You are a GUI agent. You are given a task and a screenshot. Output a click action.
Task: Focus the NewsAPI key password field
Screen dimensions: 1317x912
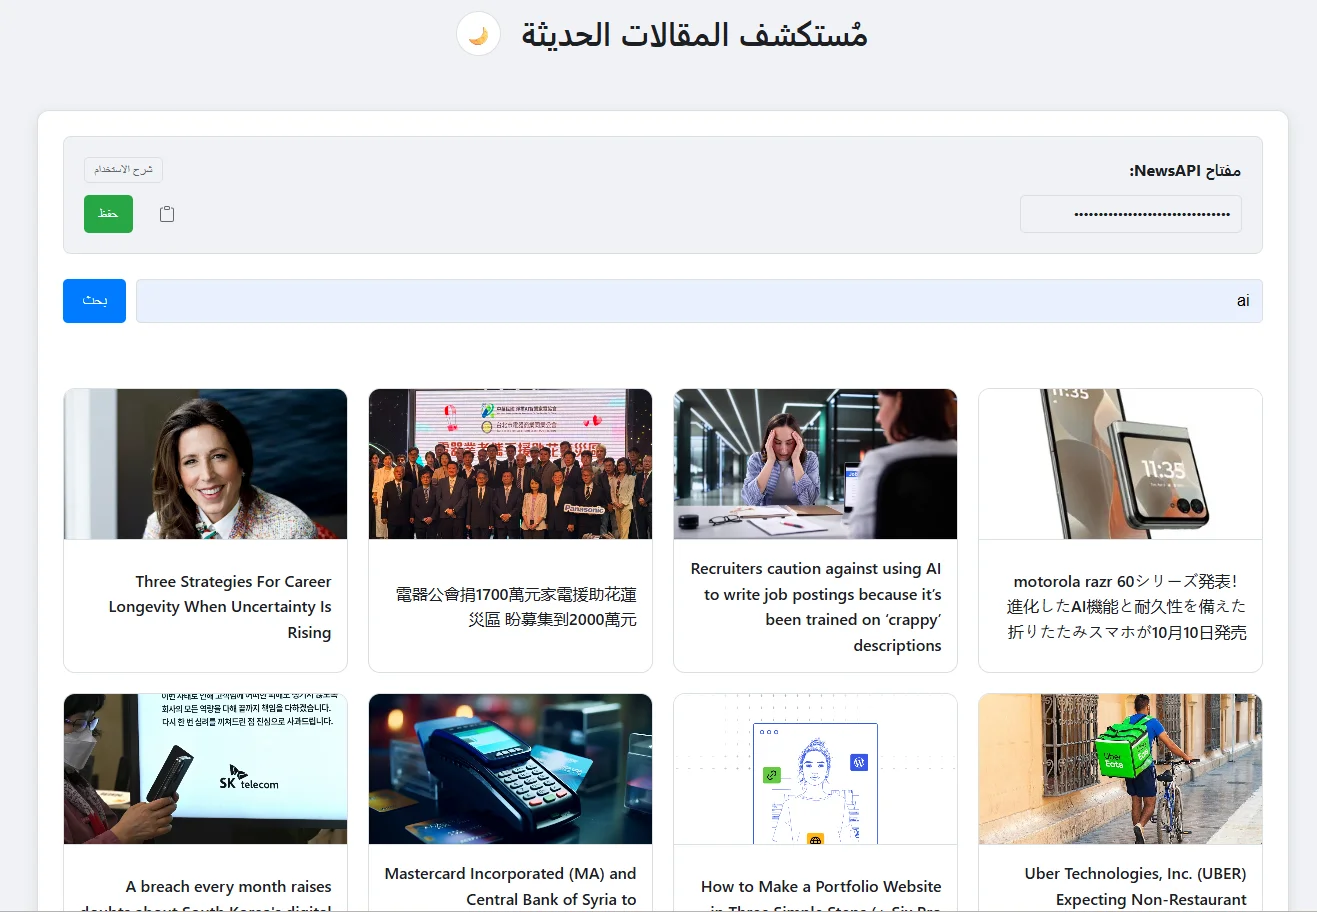(1130, 214)
